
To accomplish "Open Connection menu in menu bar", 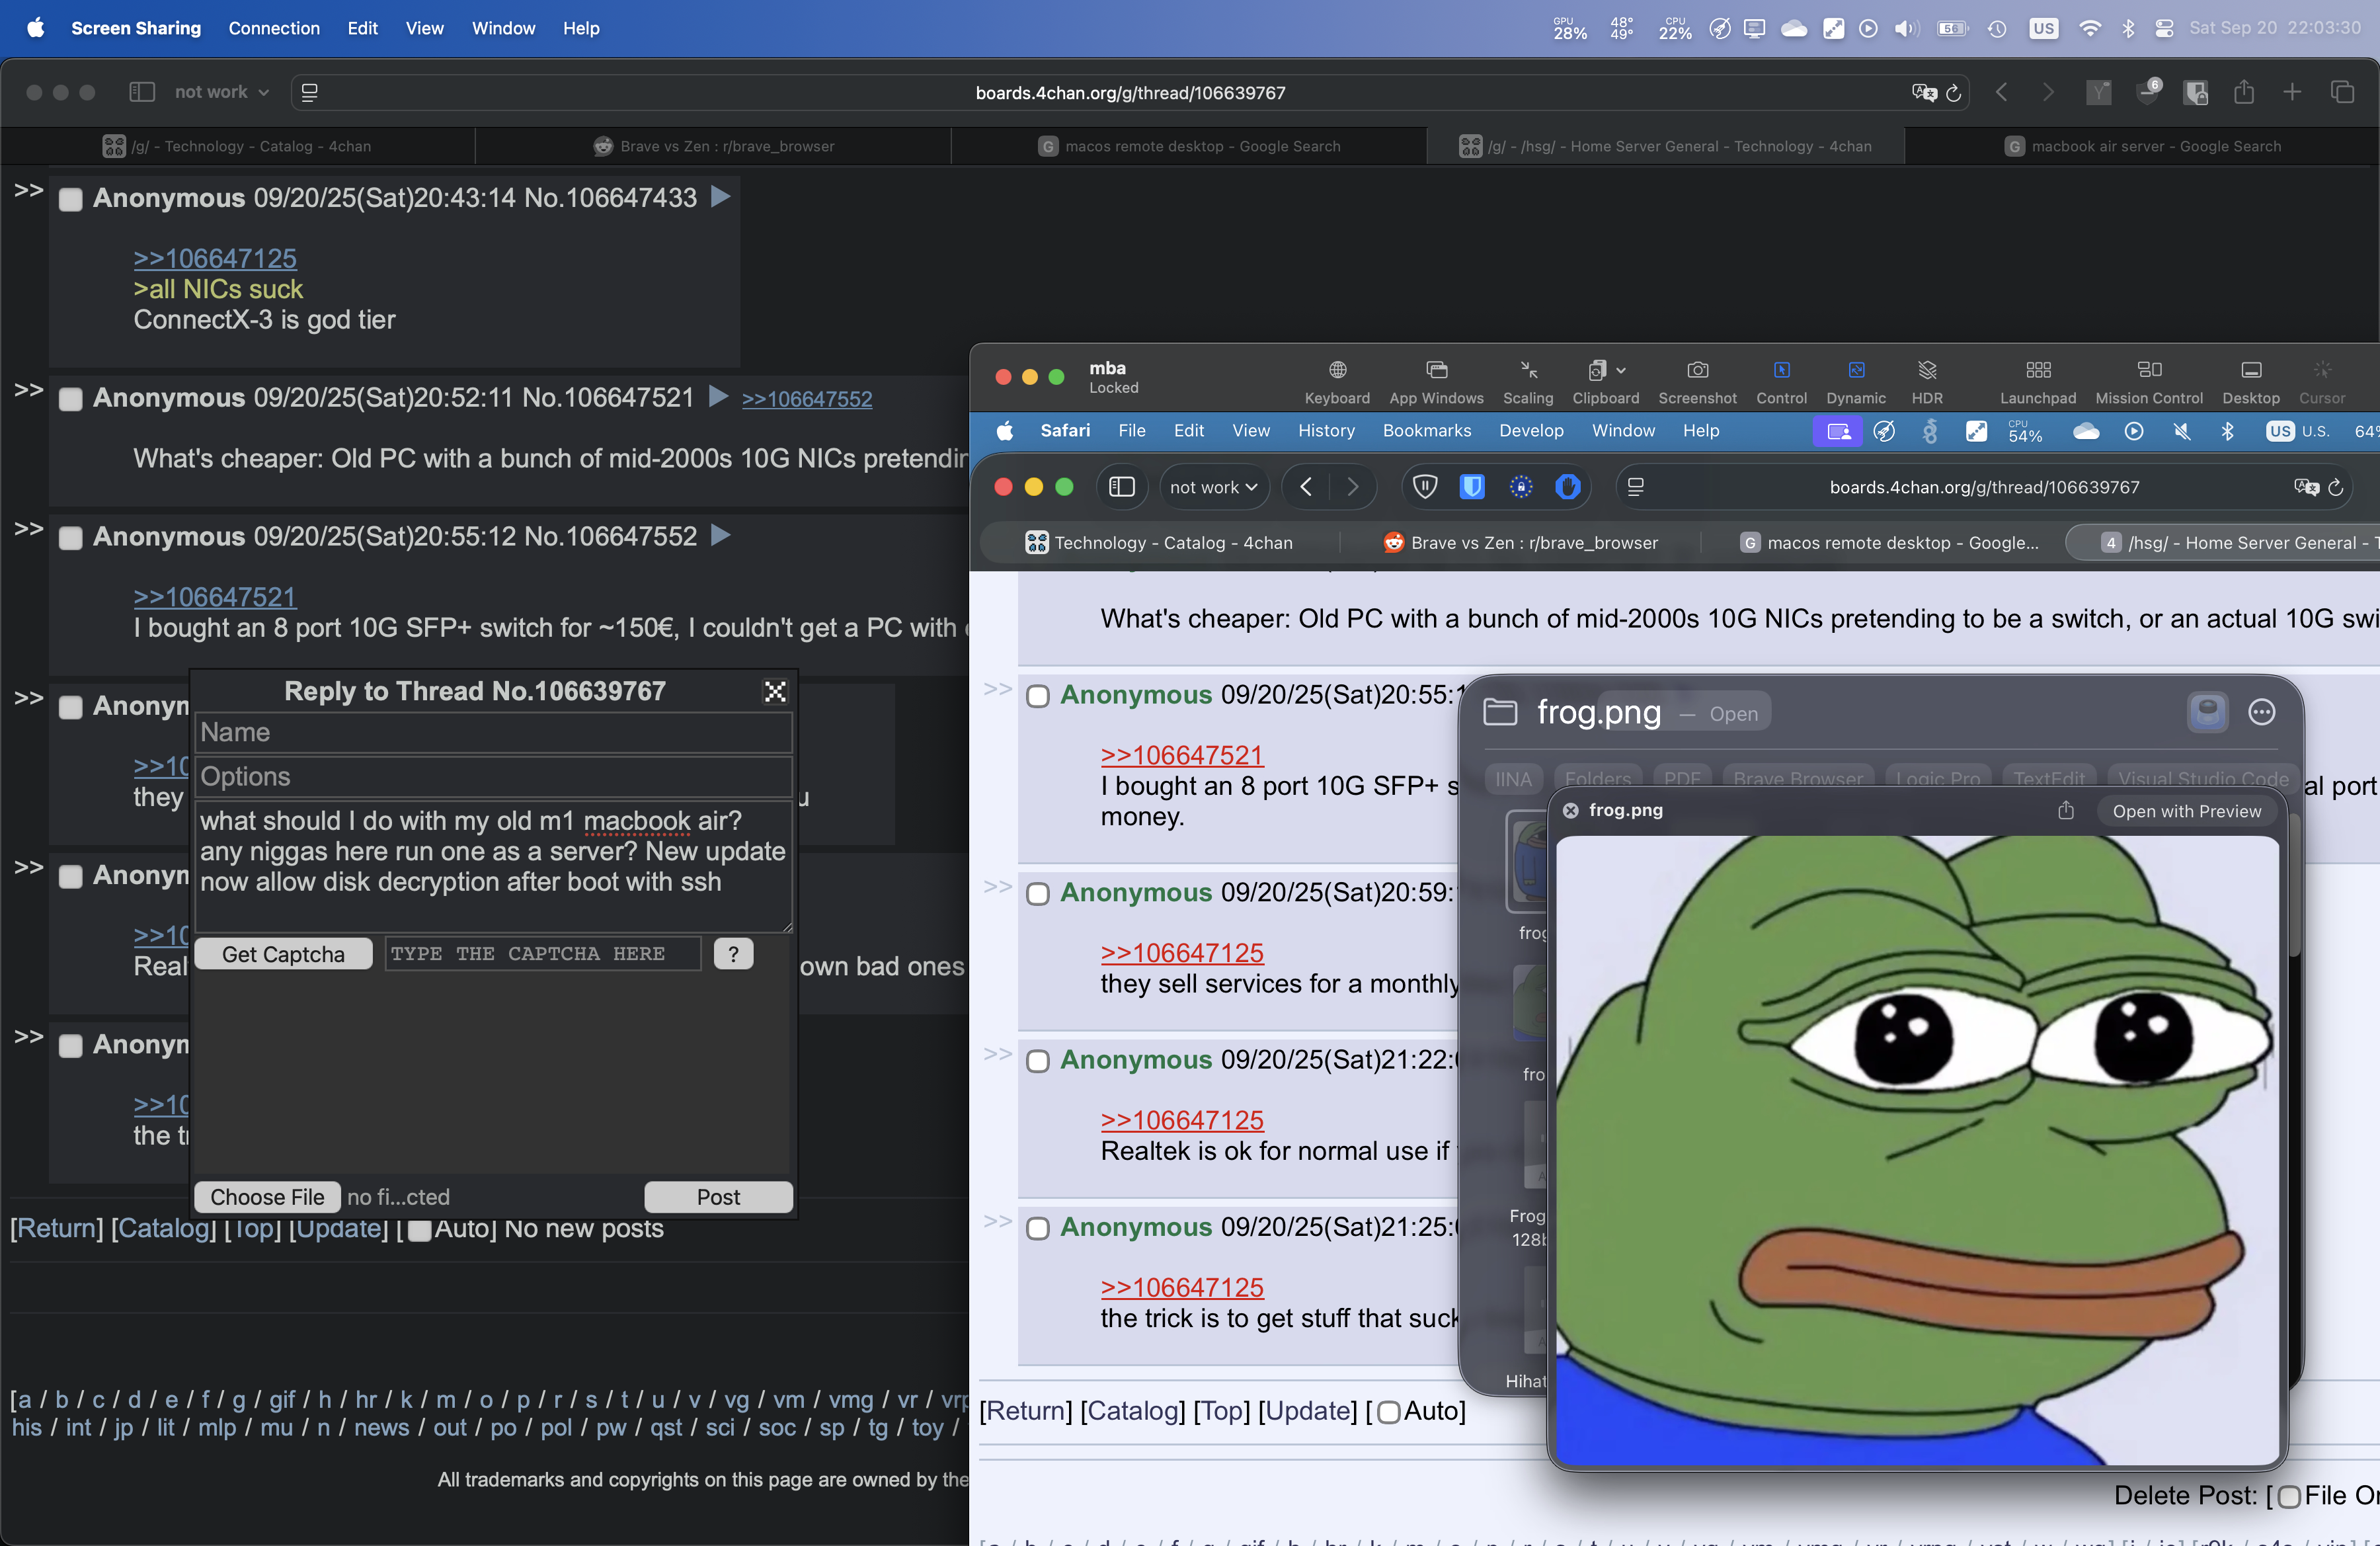I will (274, 28).
